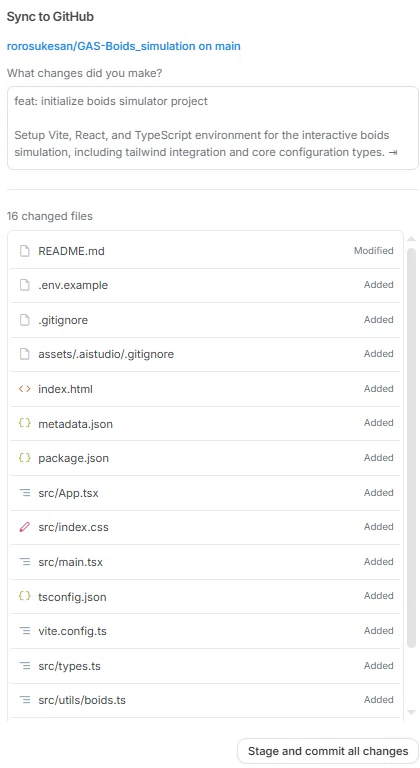Select src/utils/boids.ts in changed files
Viewport: 420px width, 768px height.
(205, 700)
